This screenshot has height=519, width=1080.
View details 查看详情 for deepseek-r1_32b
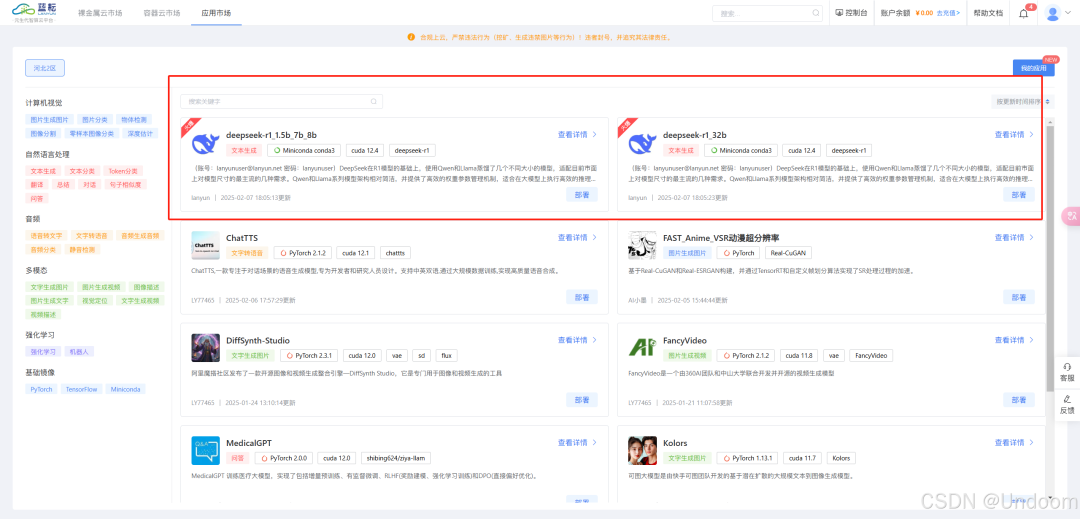pyautogui.click(x=1015, y=135)
